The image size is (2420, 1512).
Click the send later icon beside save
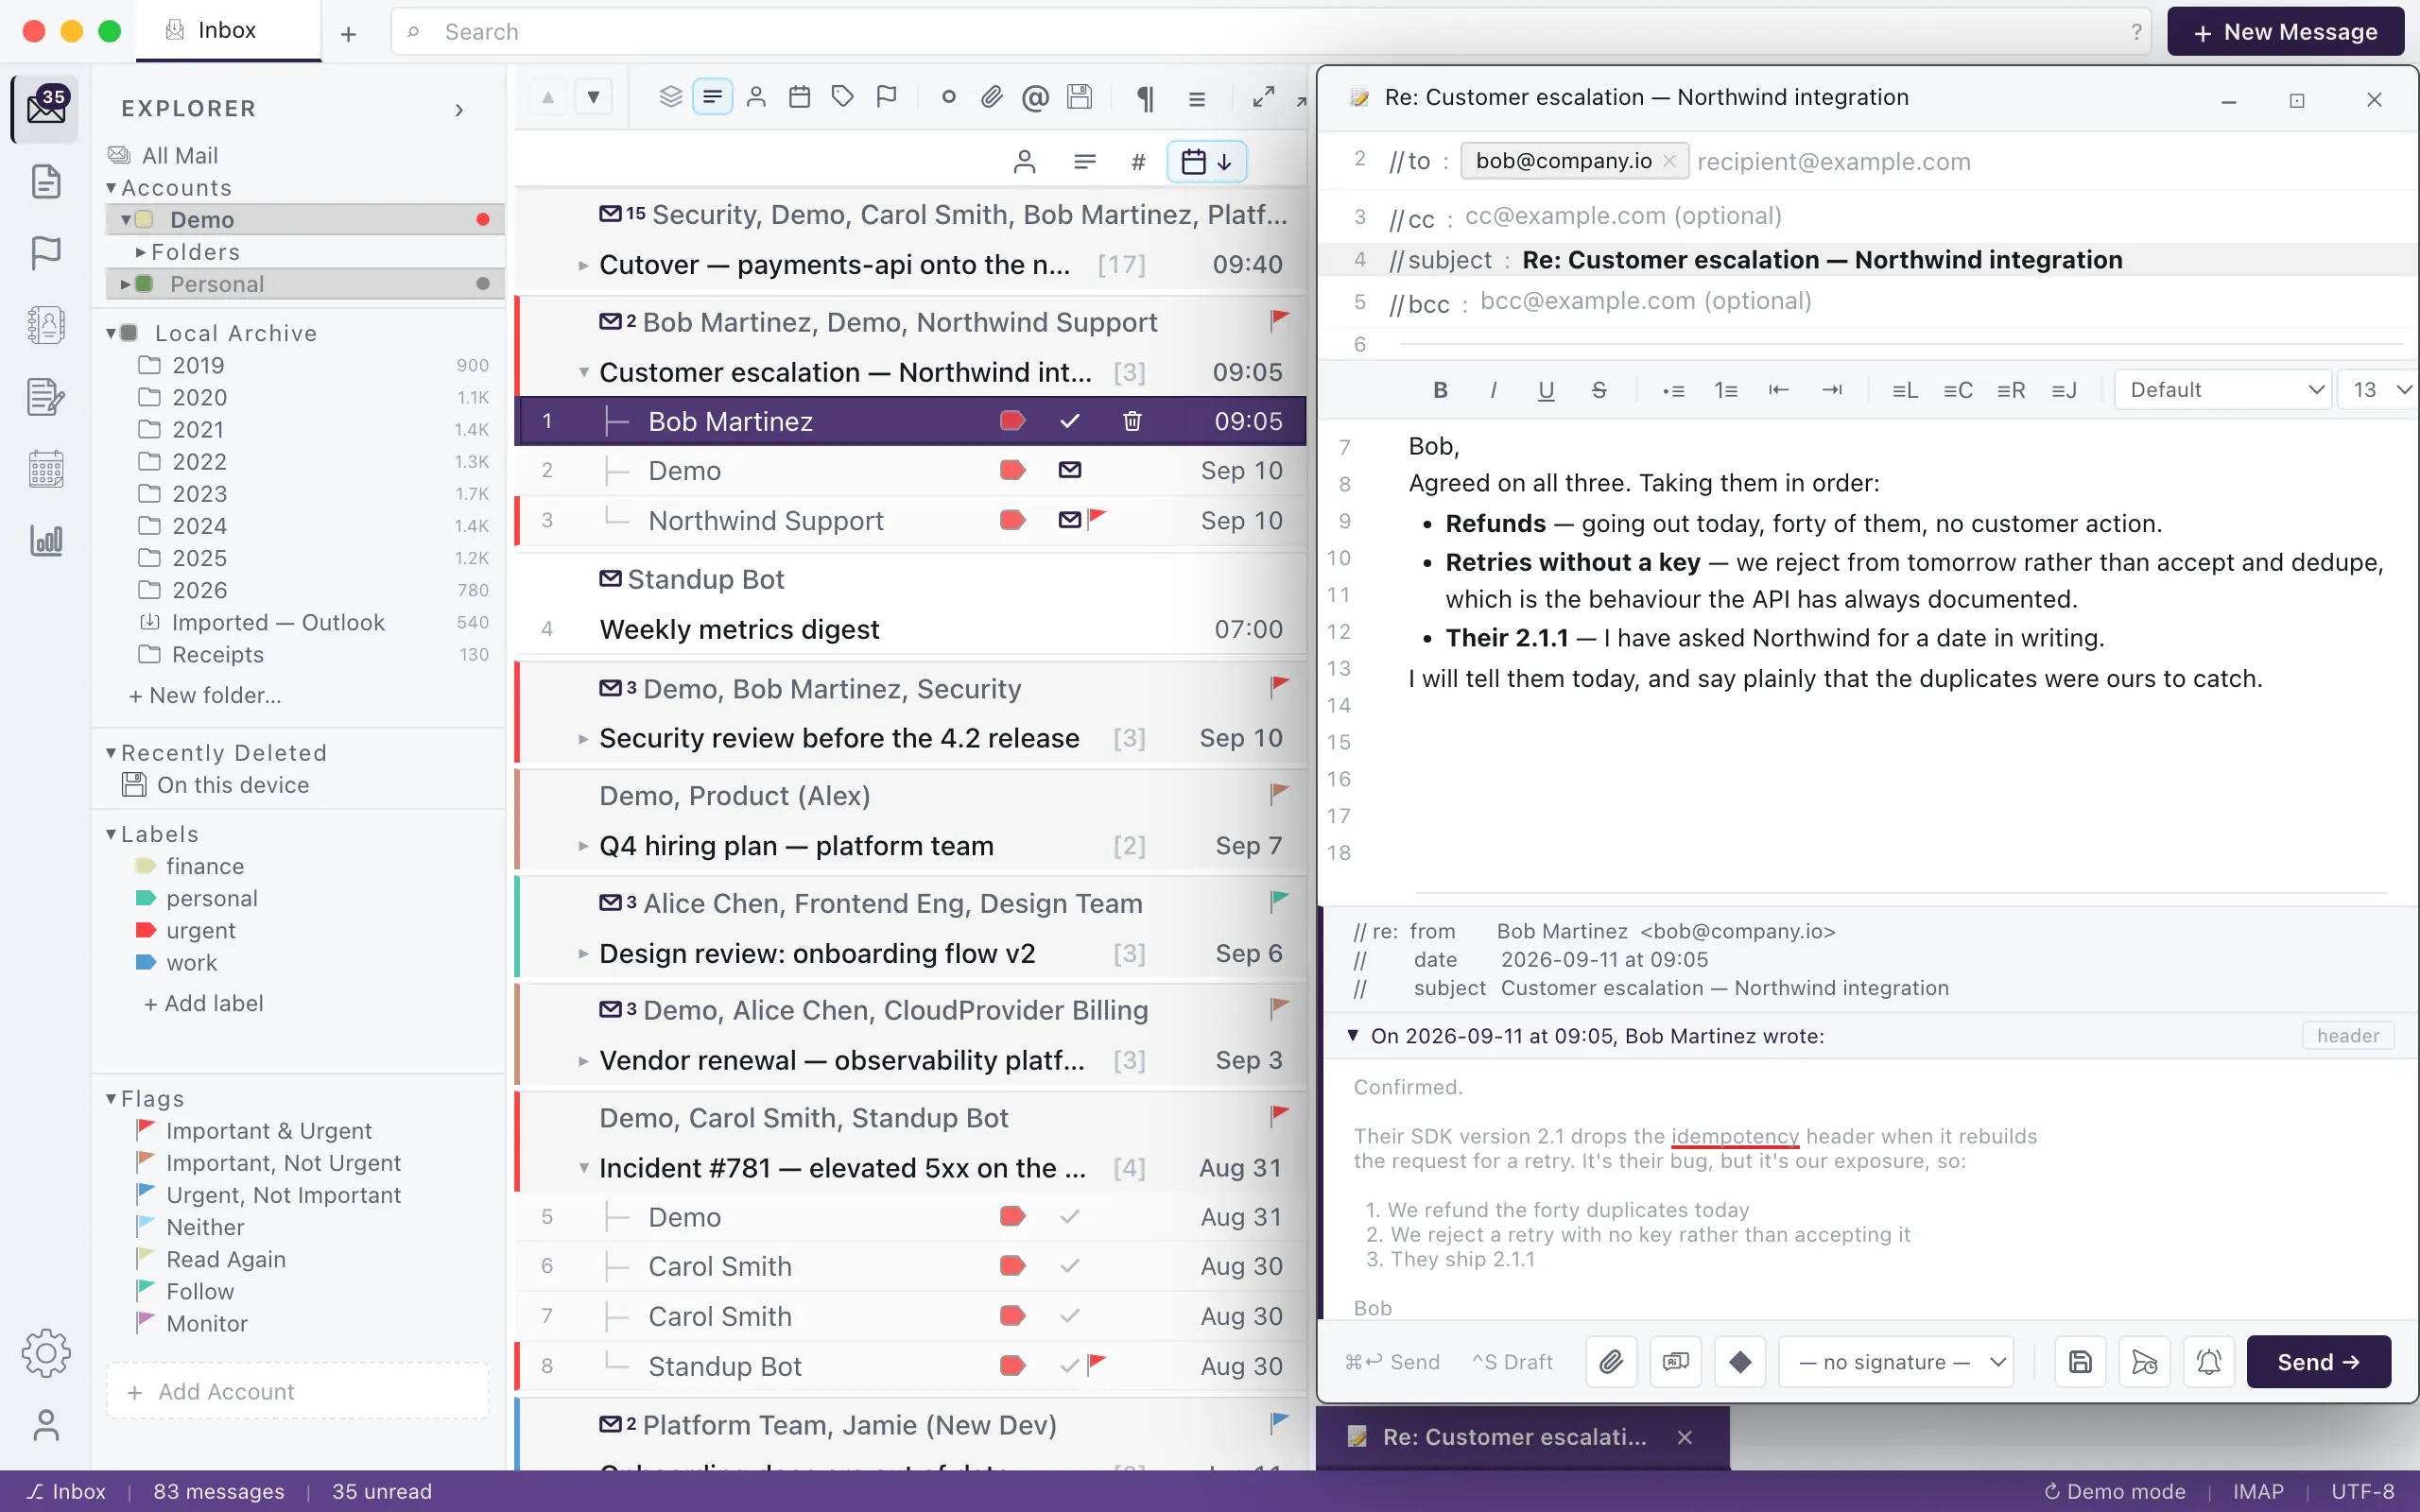[2144, 1361]
